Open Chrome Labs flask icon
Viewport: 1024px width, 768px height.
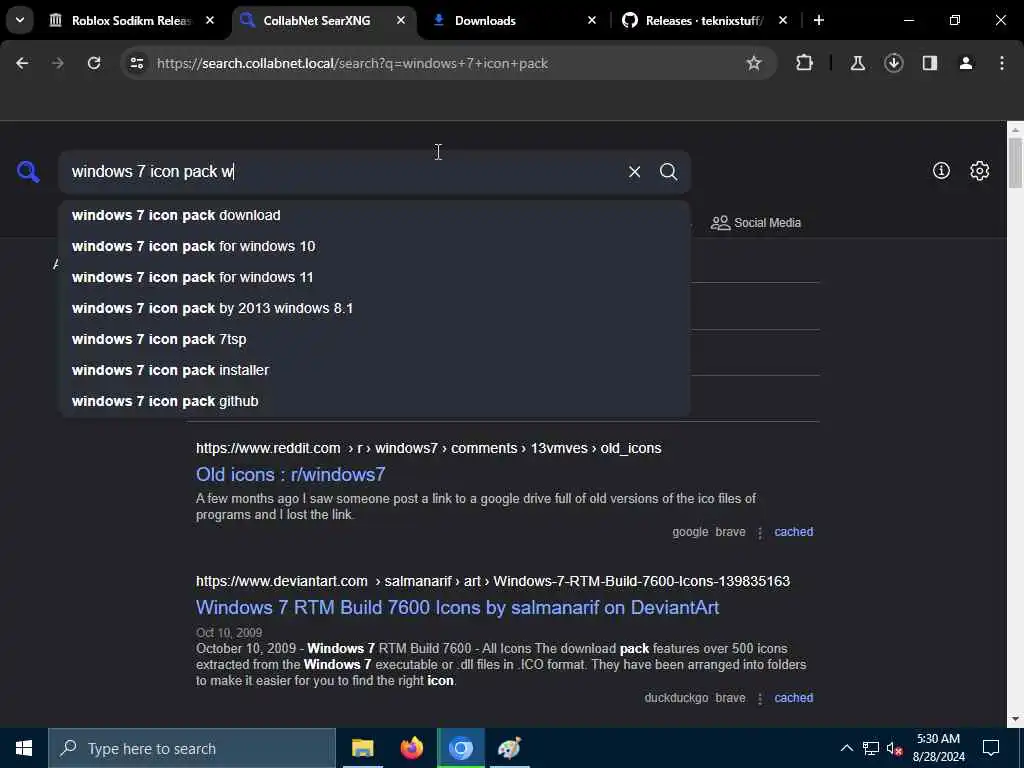click(x=857, y=63)
